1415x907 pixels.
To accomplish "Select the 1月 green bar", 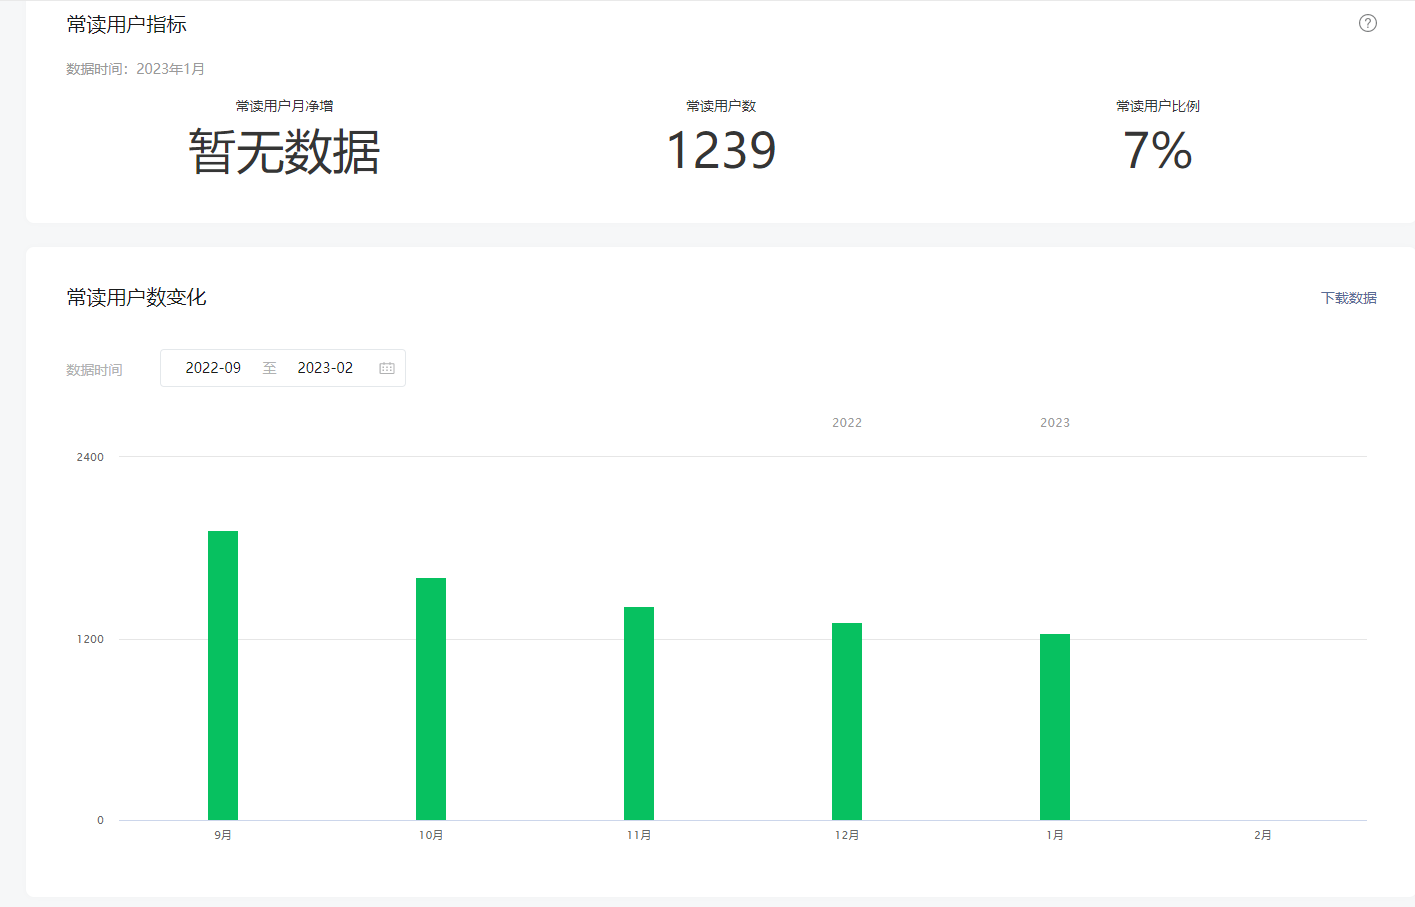I will tap(1055, 727).
